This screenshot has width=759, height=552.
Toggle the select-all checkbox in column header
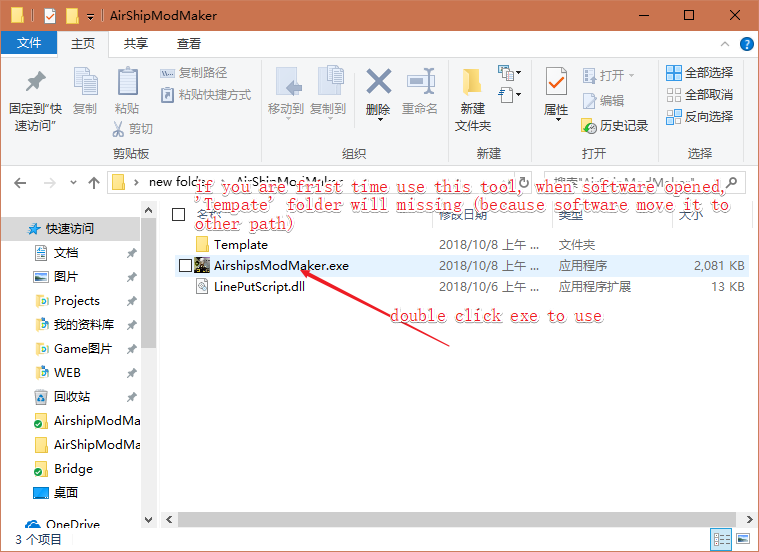coord(179,215)
